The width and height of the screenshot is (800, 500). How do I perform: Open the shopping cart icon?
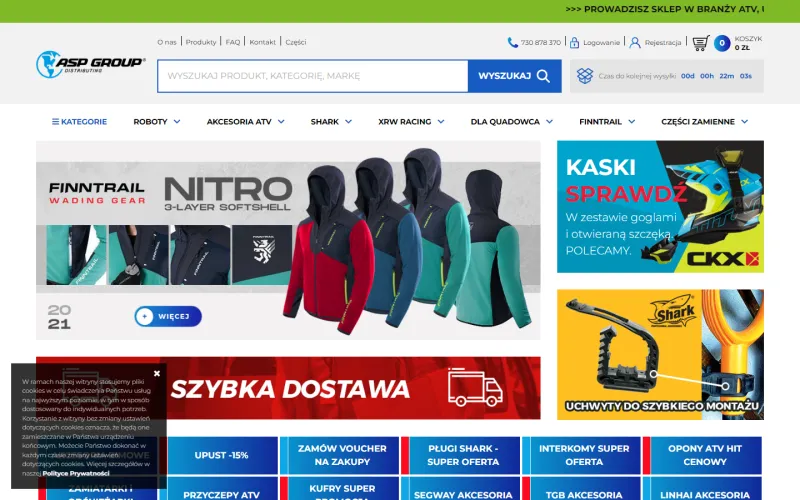coord(701,43)
